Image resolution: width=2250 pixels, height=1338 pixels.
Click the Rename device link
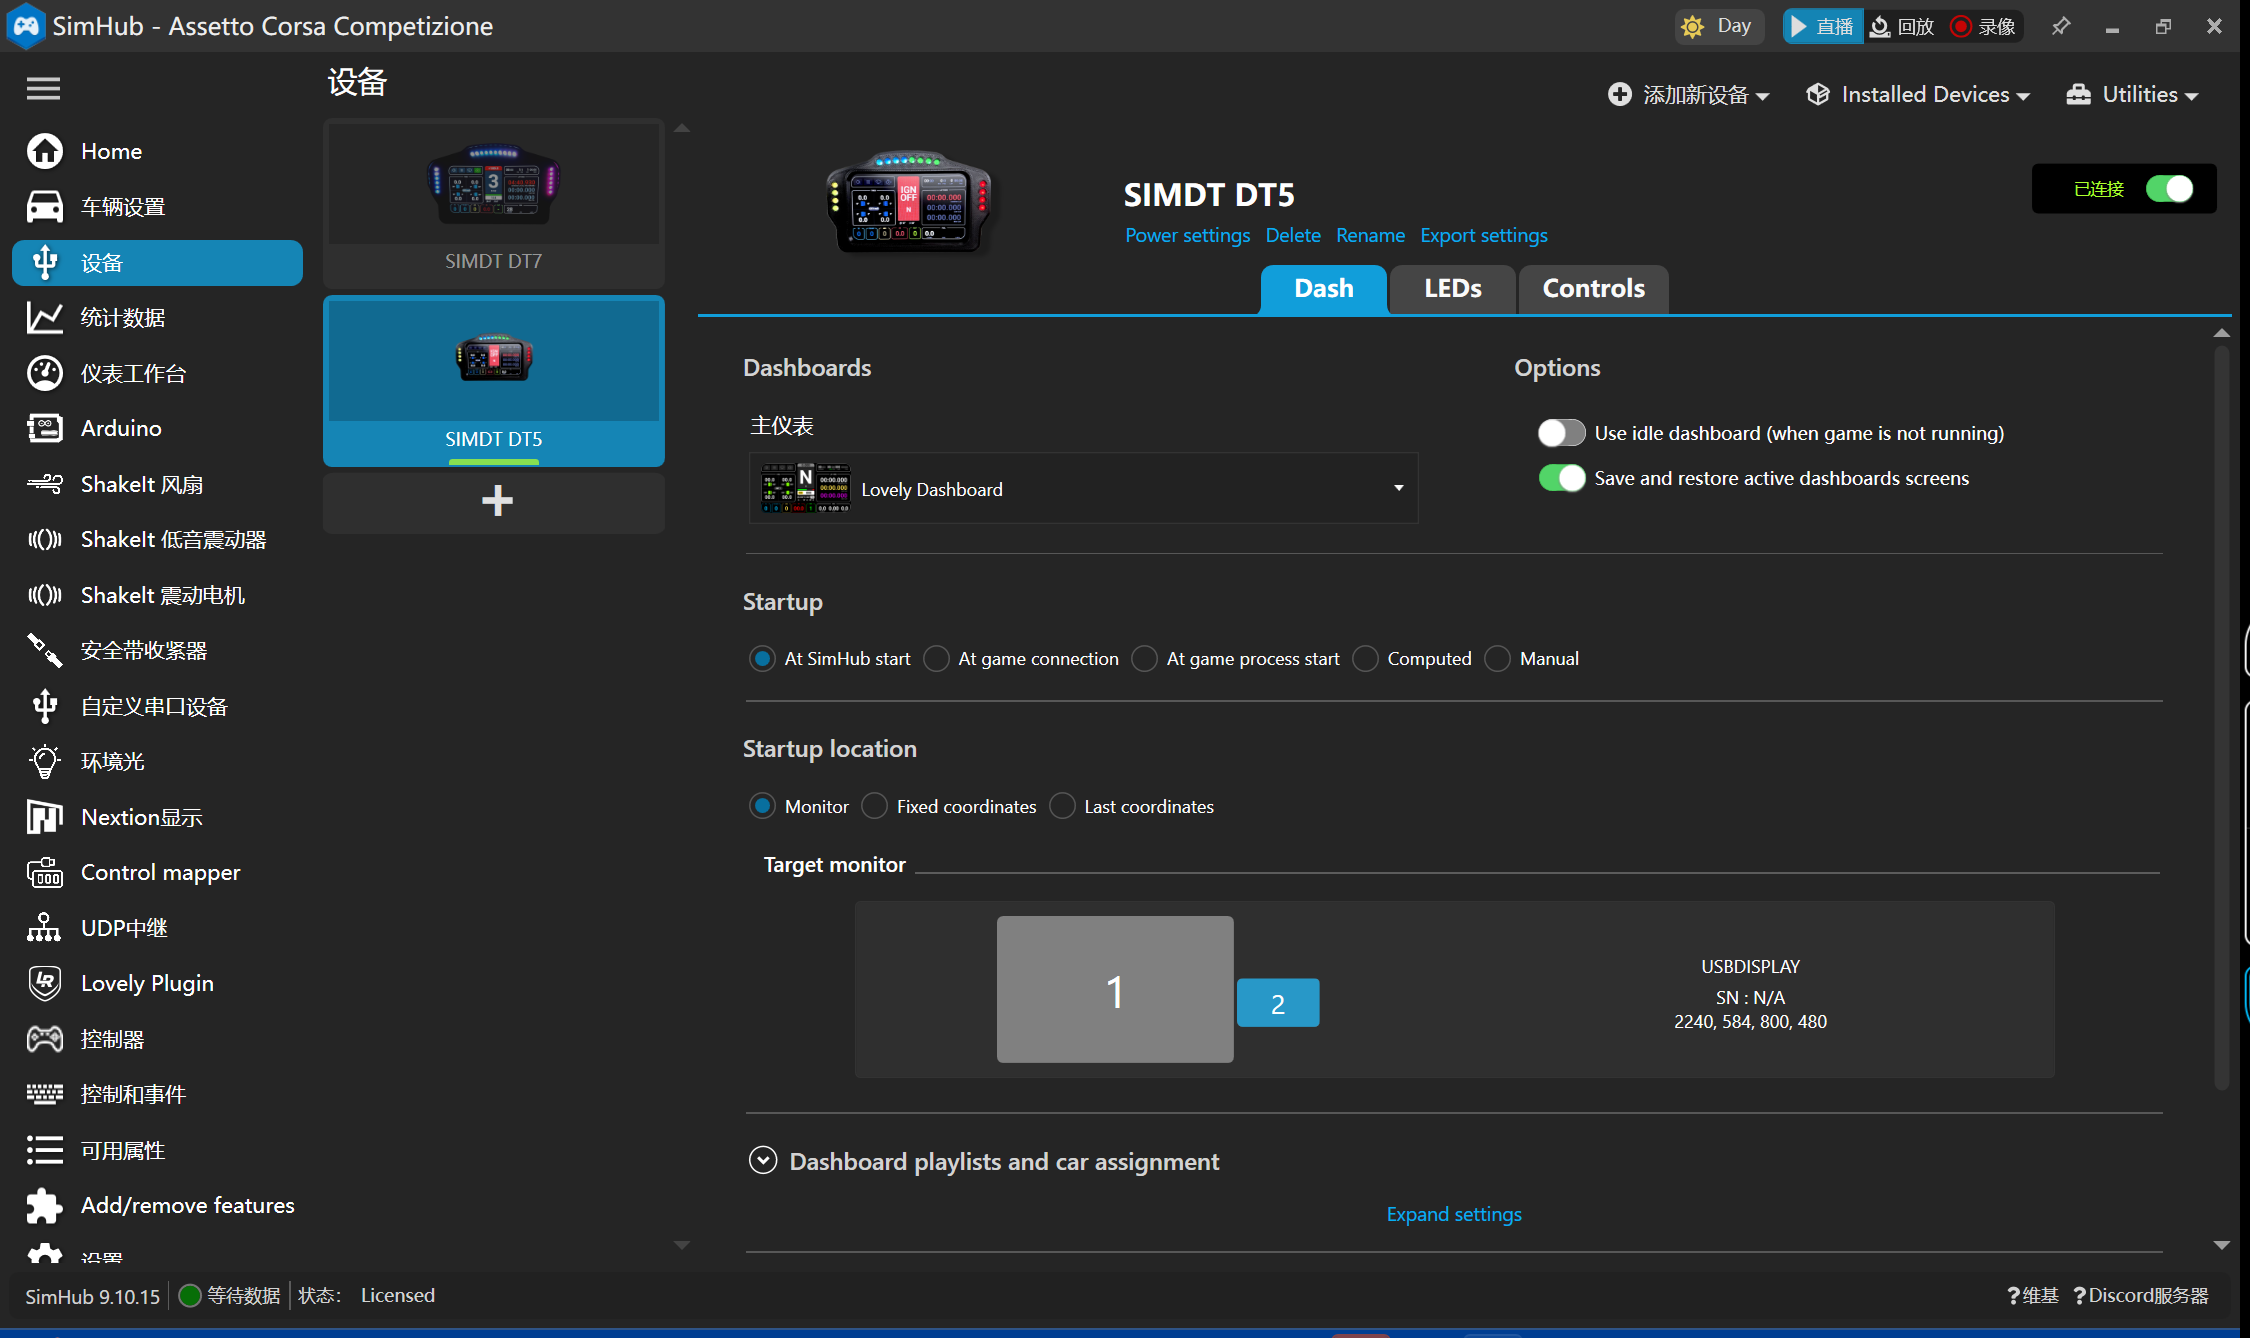point(1370,235)
